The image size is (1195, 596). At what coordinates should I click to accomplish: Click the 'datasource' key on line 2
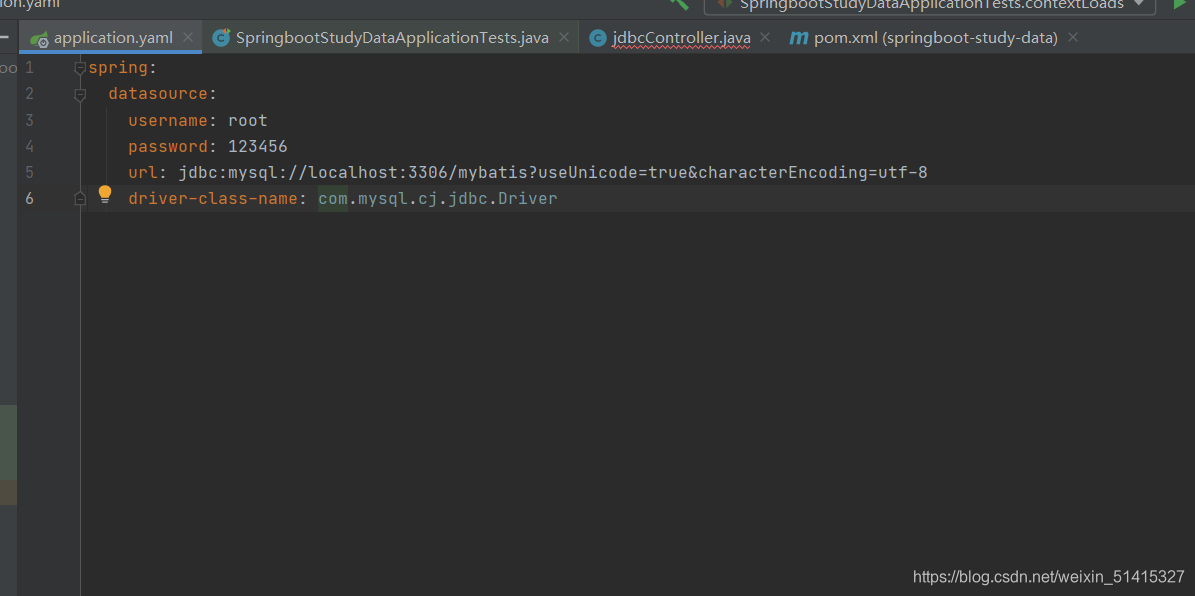158,94
